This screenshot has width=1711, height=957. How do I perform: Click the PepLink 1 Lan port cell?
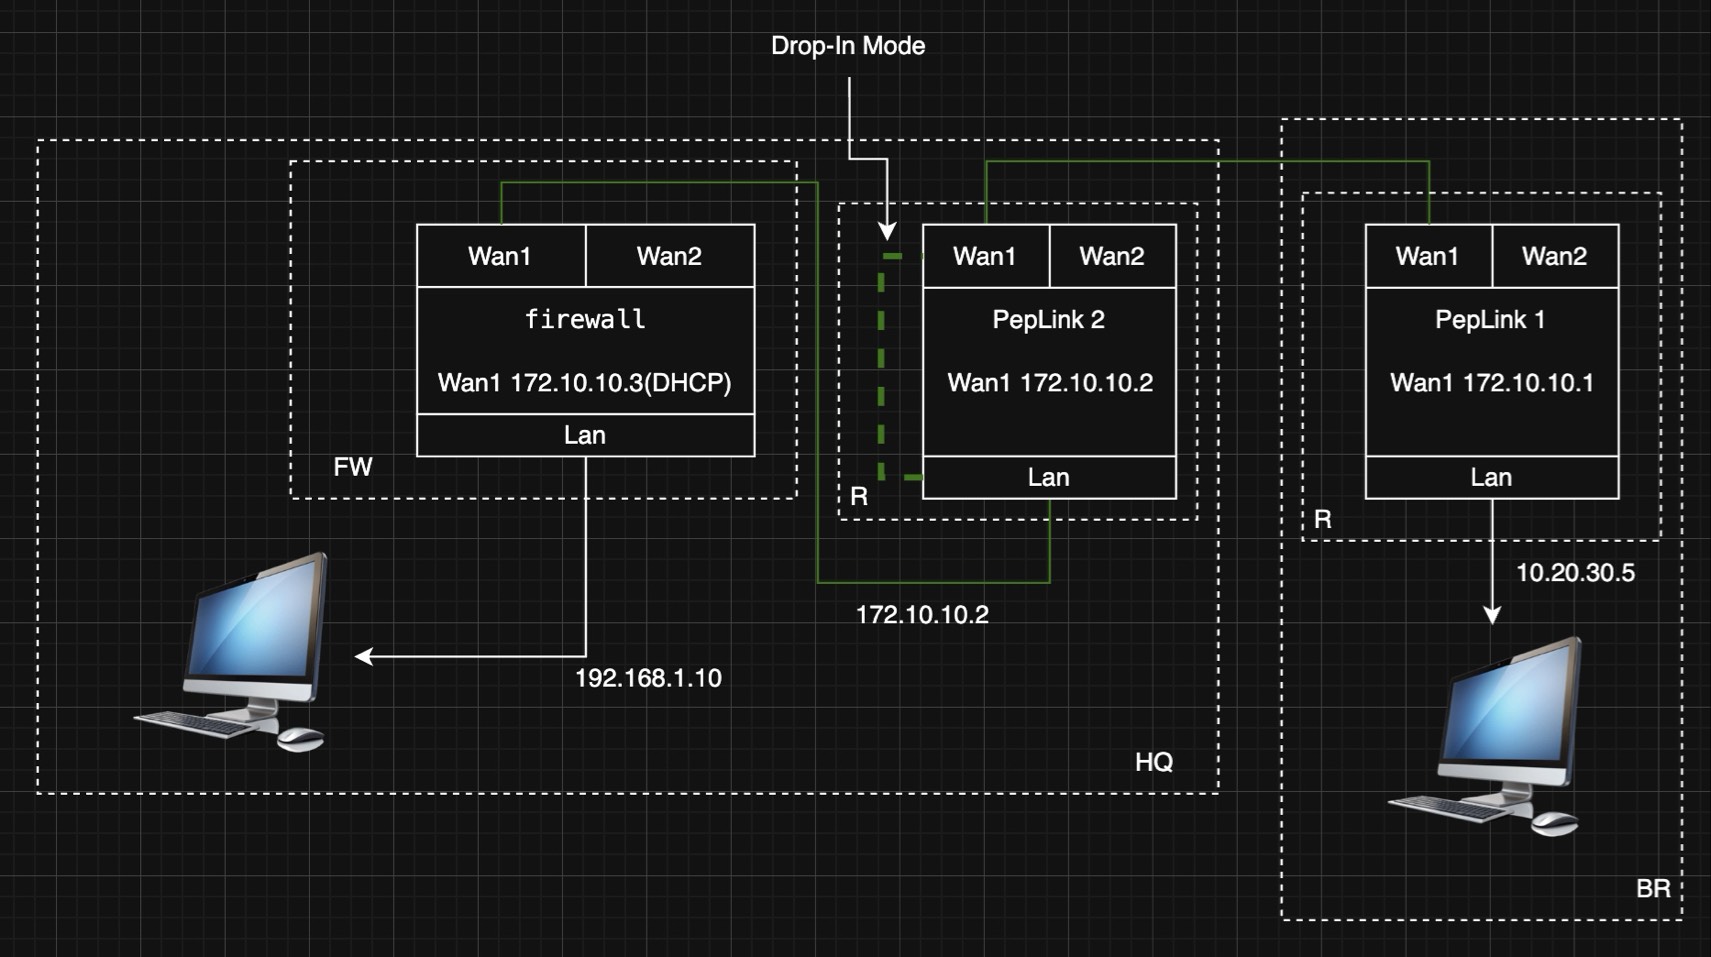1491,478
